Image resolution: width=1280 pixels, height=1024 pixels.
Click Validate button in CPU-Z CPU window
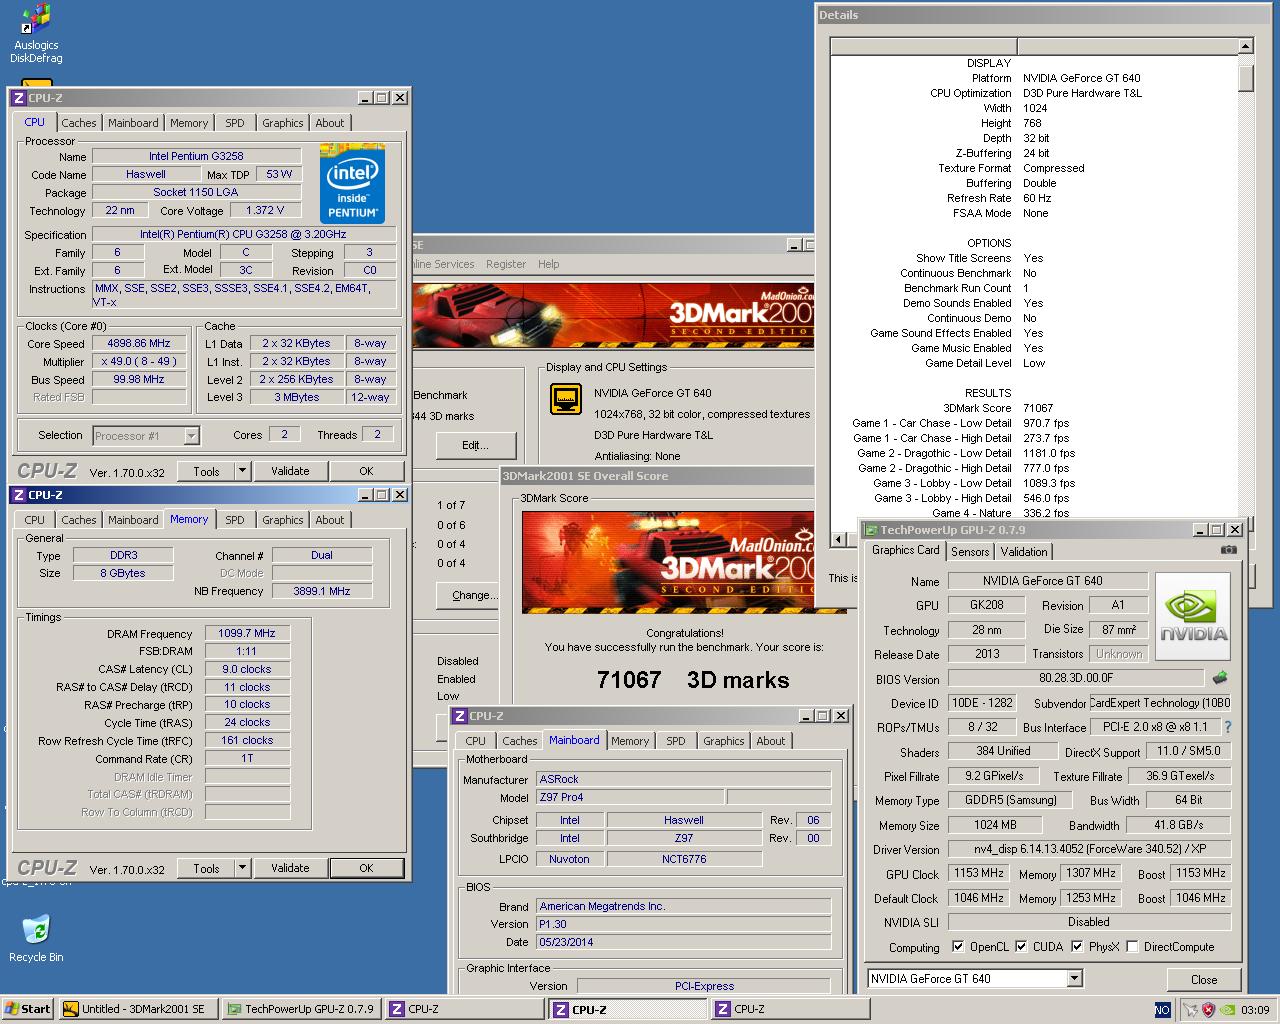tap(290, 470)
